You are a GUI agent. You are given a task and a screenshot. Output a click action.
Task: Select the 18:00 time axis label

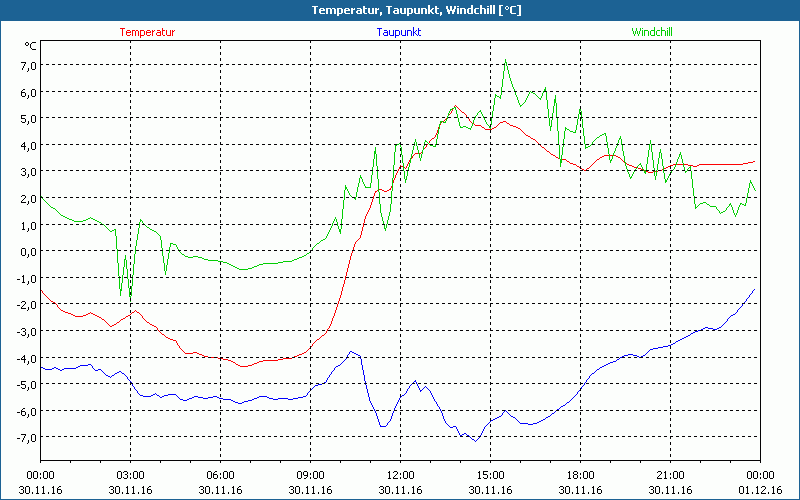580,475
